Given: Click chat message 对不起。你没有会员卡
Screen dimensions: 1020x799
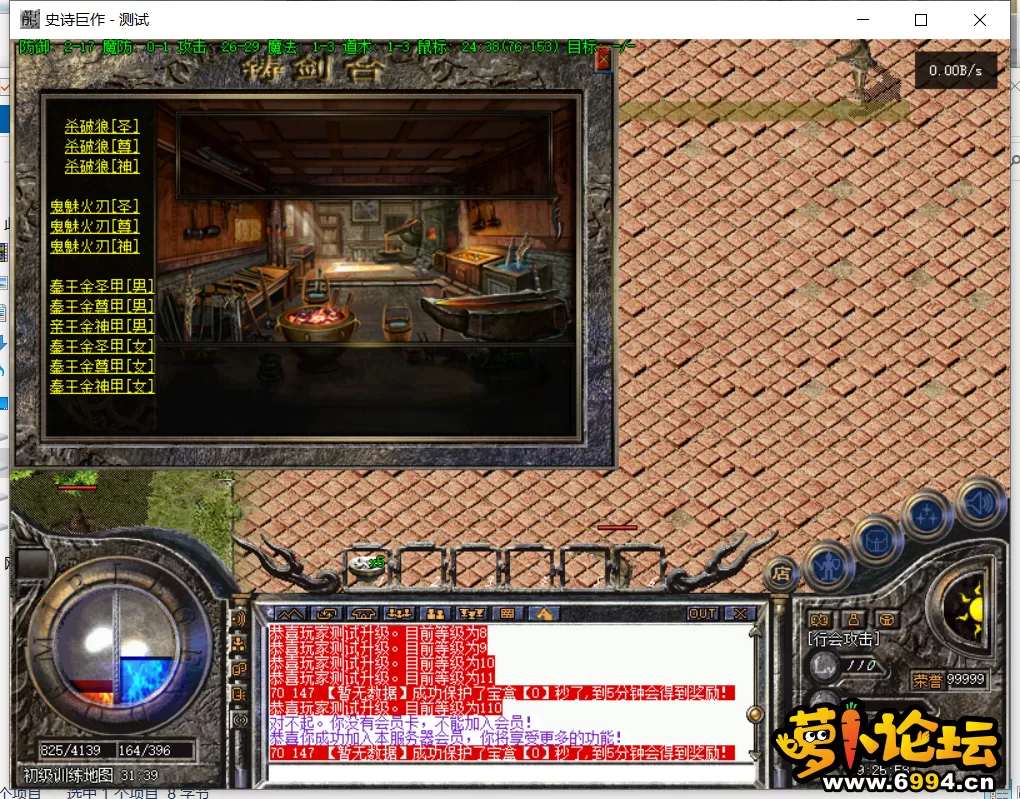Looking at the screenshot, I should coord(401,723).
